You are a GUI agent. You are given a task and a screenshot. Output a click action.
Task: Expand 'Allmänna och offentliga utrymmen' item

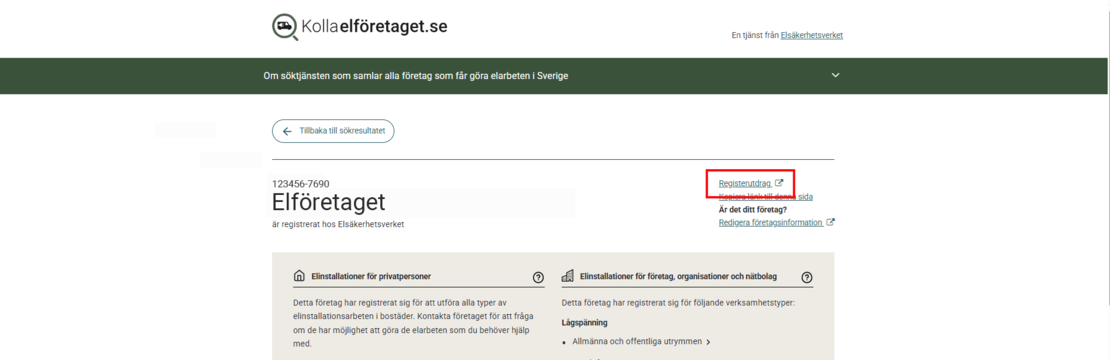pos(641,342)
